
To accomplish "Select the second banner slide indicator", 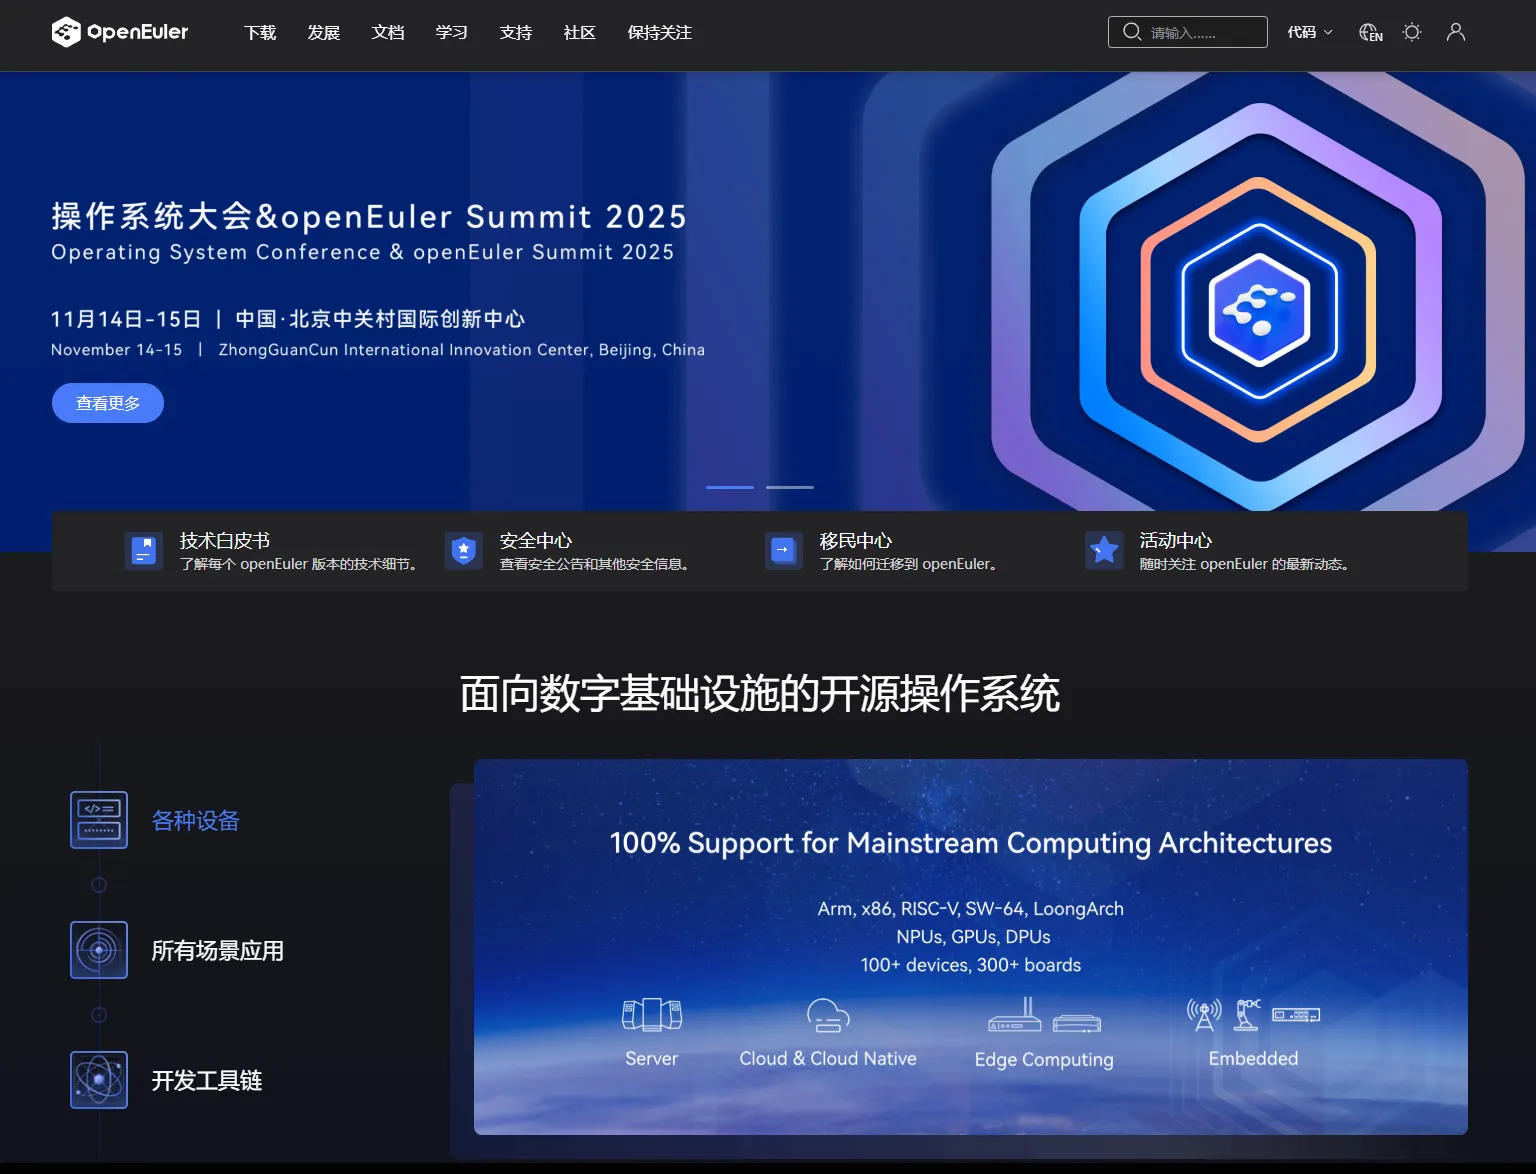I will pyautogui.click(x=790, y=487).
